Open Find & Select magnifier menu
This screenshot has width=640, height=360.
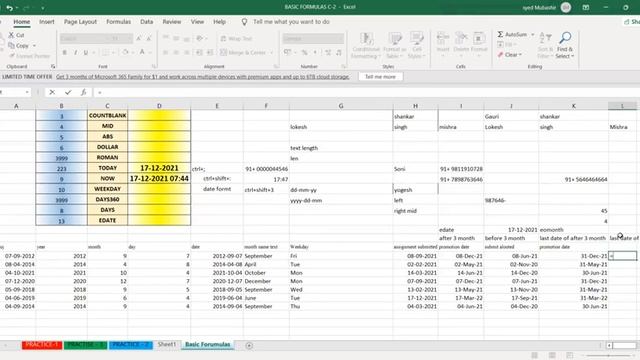coord(564,46)
